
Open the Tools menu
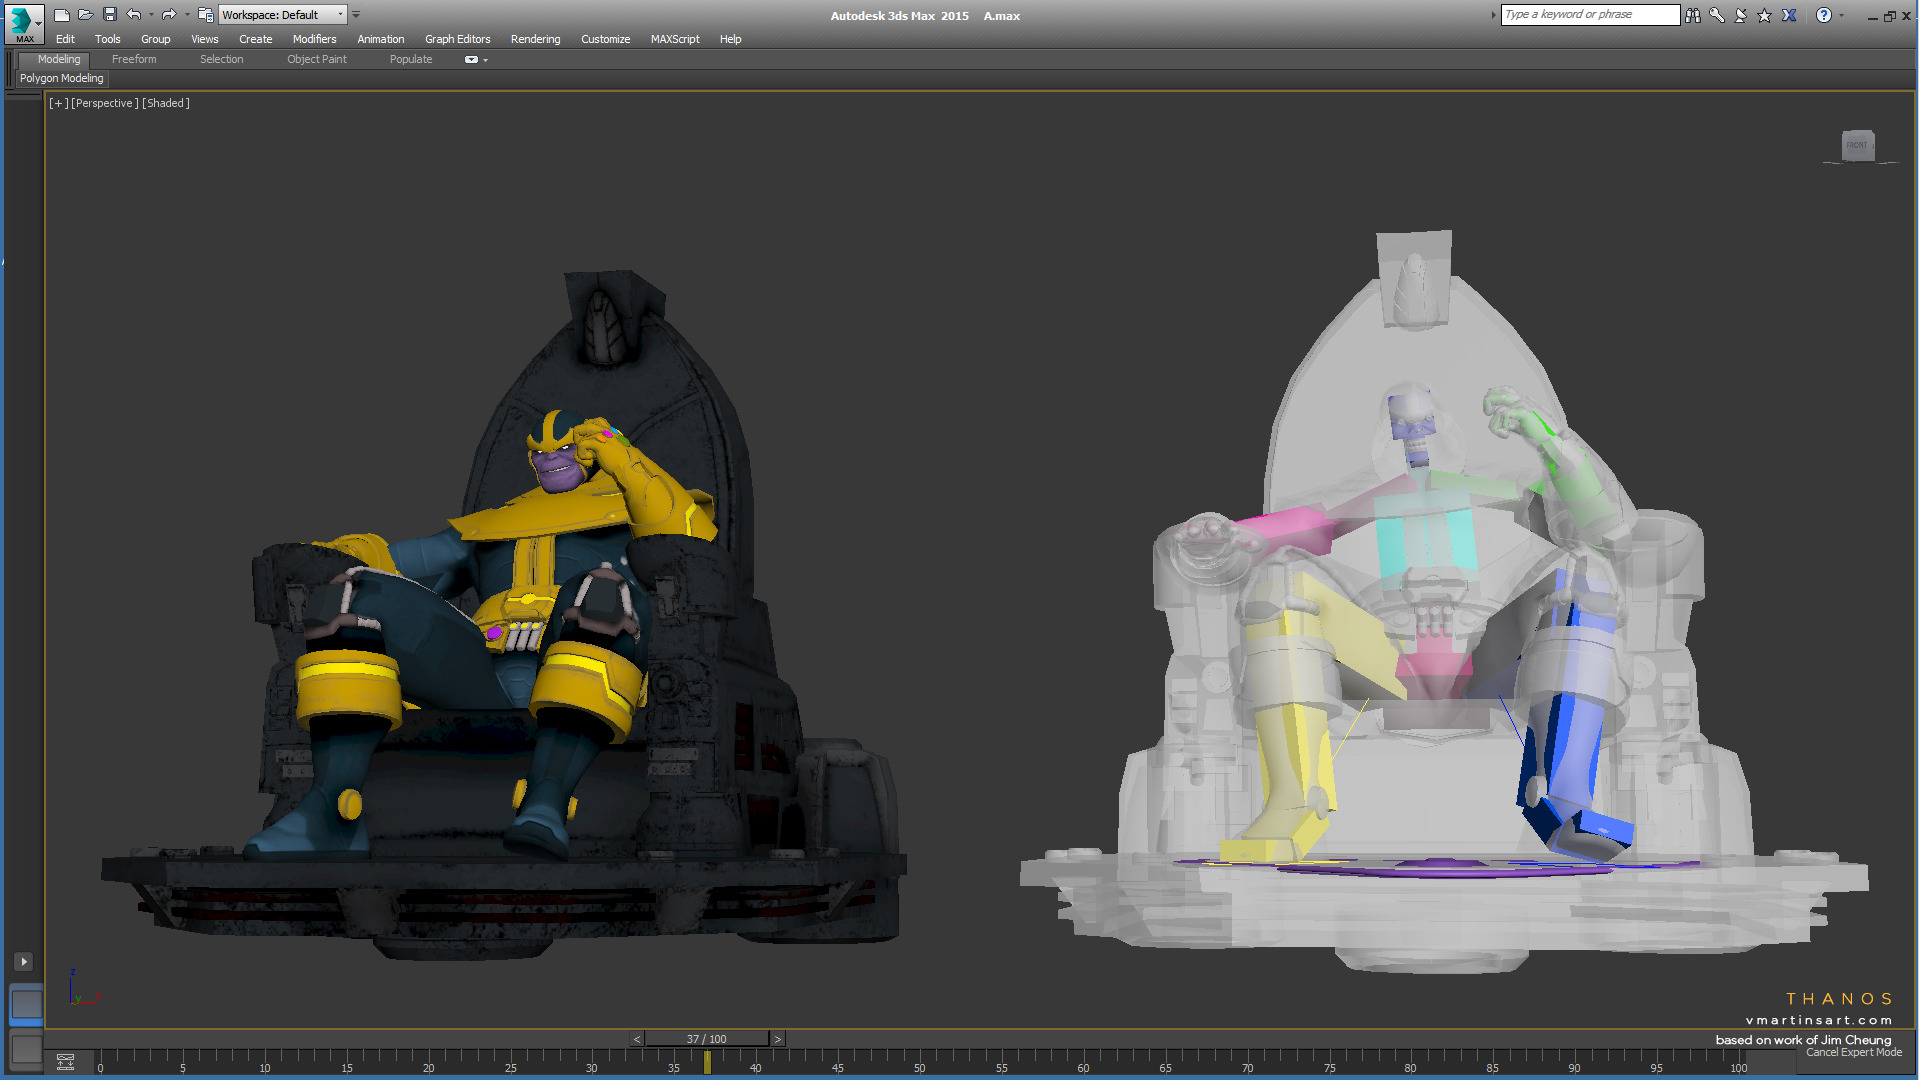pos(107,39)
